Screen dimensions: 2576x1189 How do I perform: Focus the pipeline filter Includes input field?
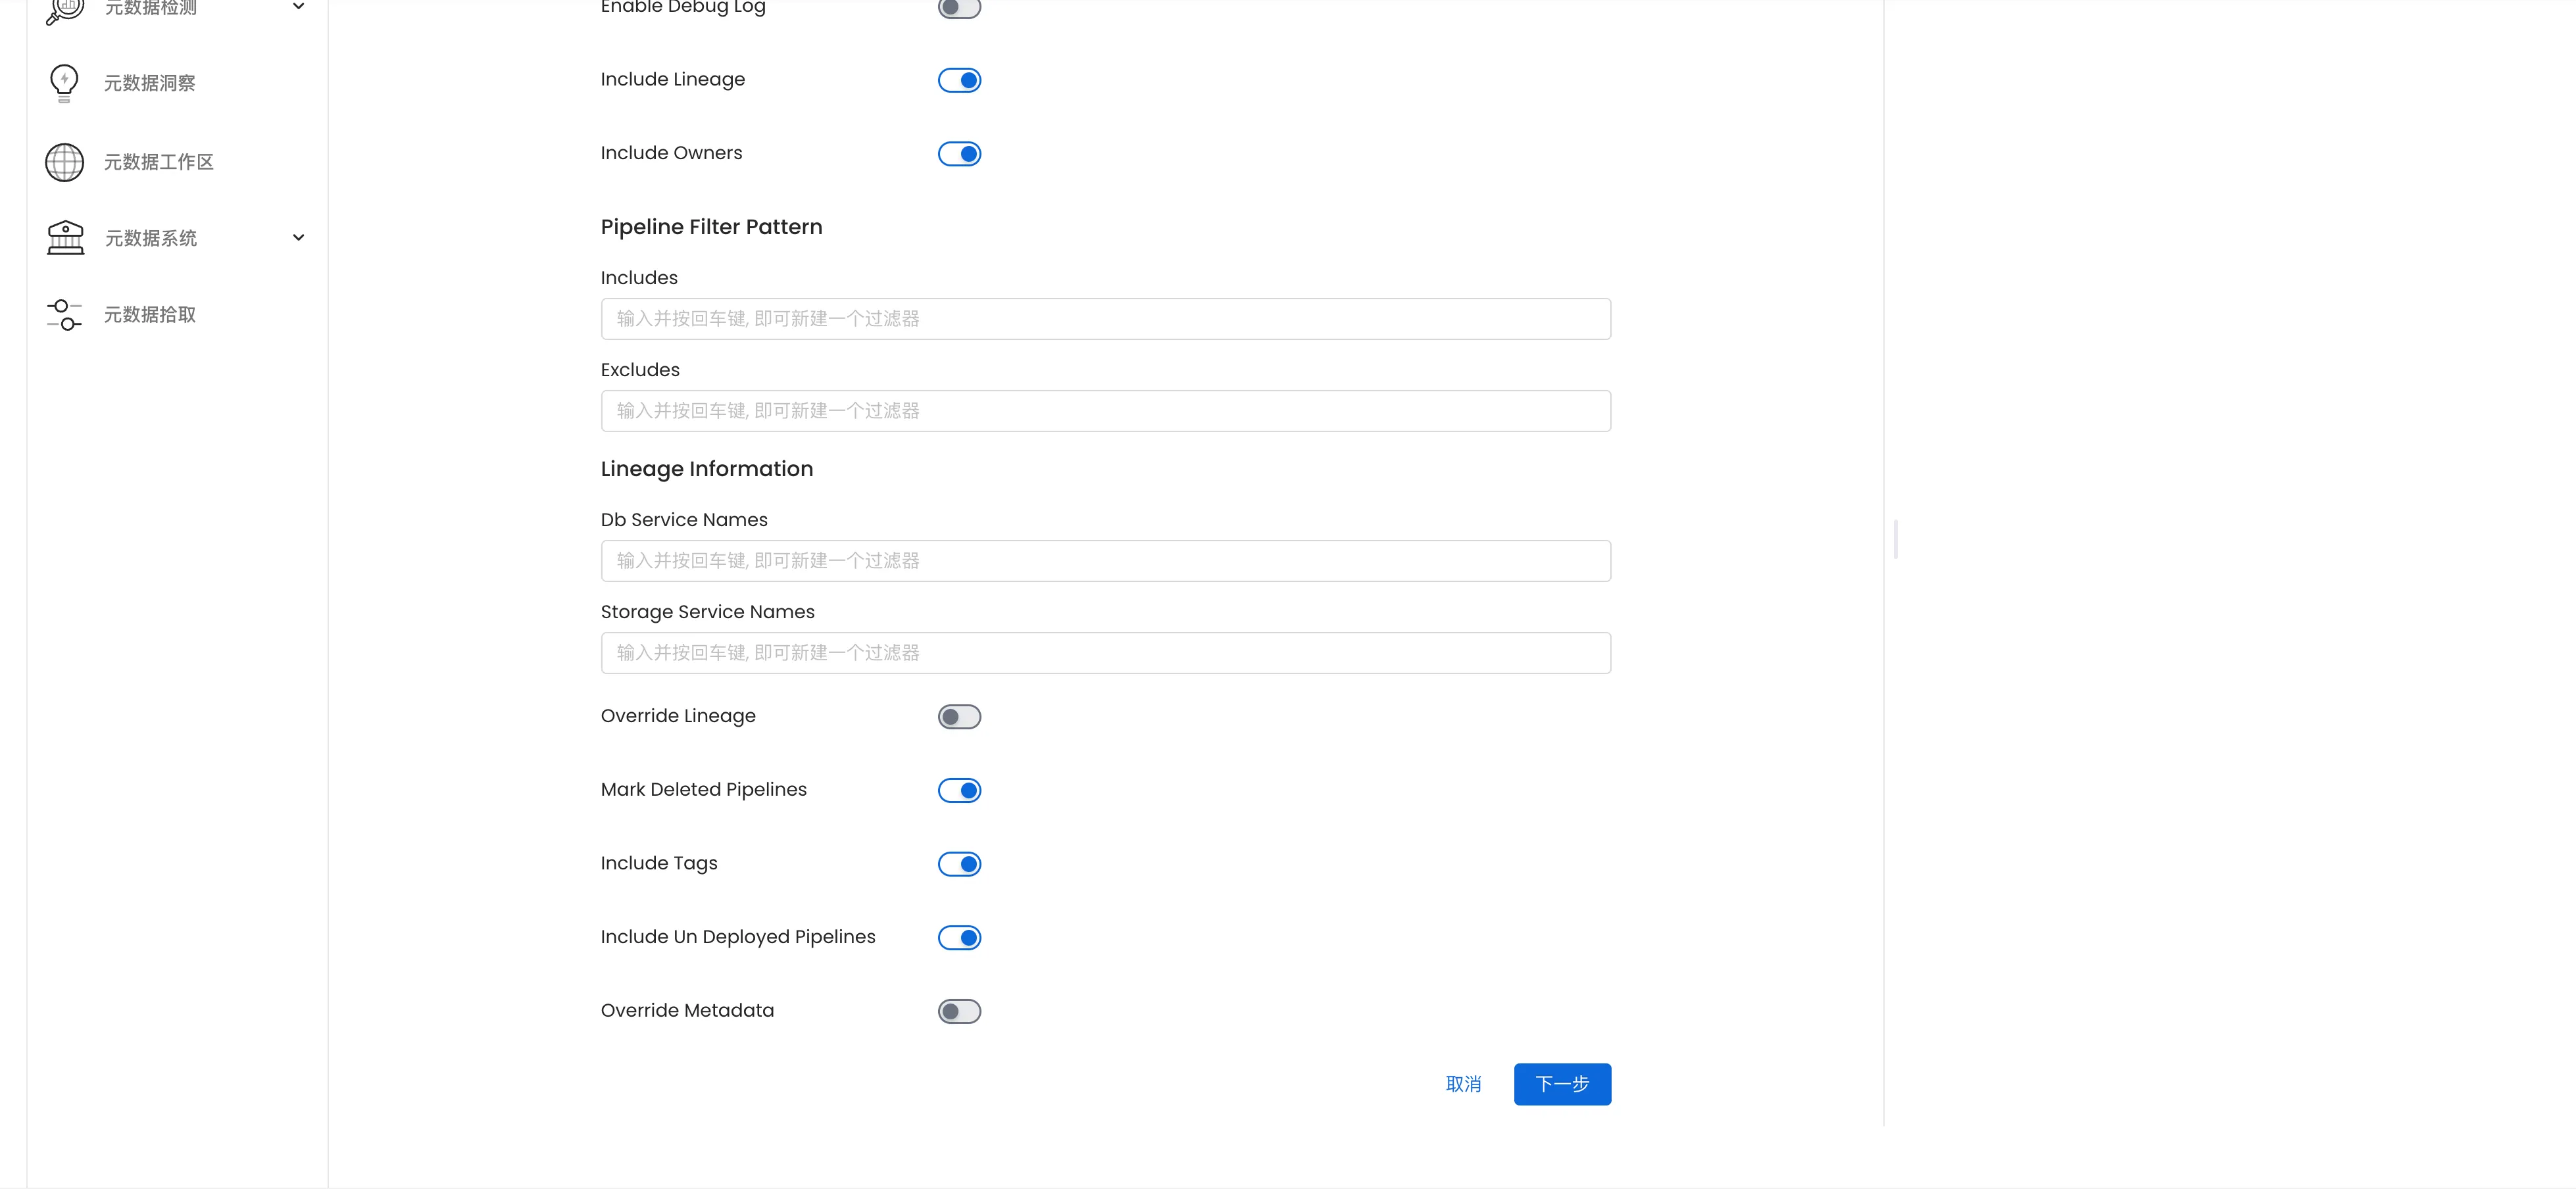click(x=1105, y=319)
